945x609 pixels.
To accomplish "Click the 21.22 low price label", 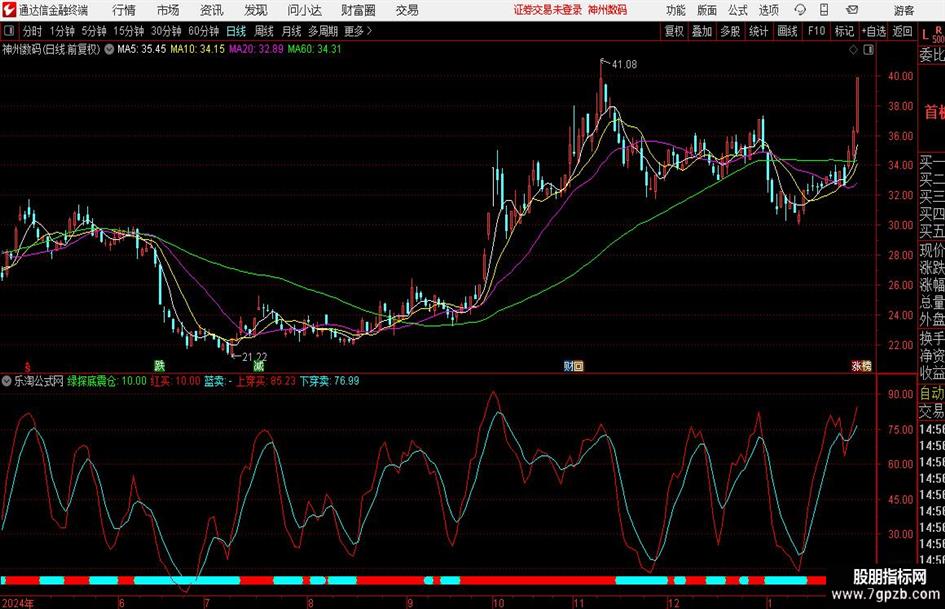I will click(254, 357).
